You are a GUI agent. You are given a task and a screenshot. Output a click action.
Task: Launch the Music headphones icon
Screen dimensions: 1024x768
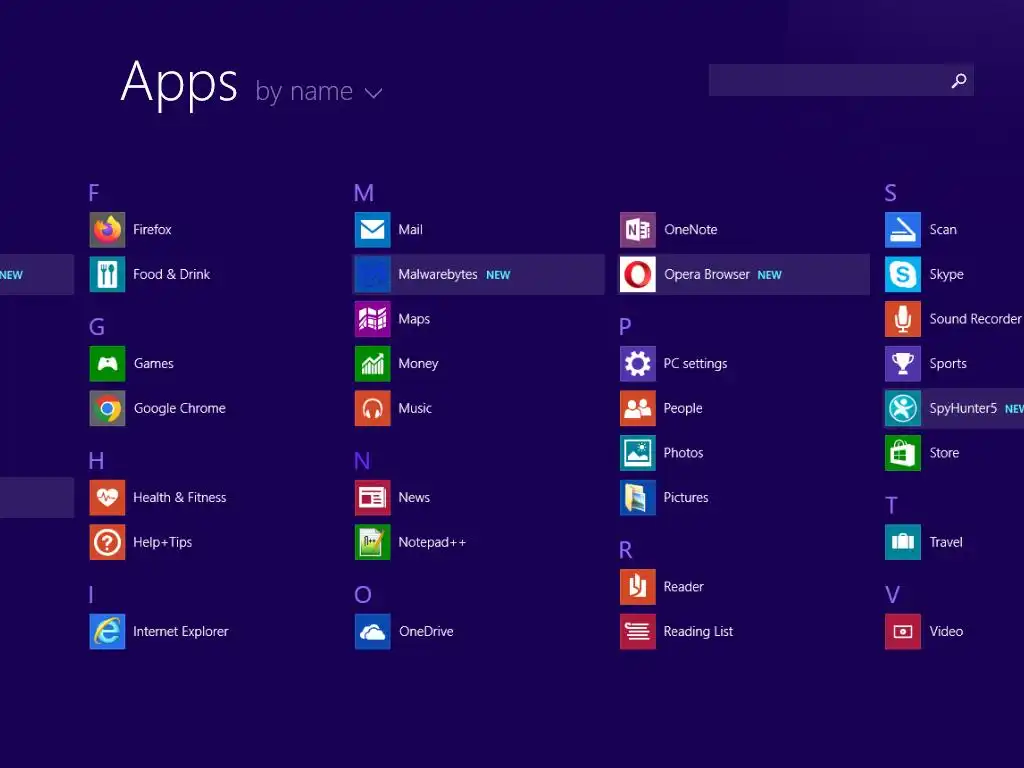pos(372,408)
